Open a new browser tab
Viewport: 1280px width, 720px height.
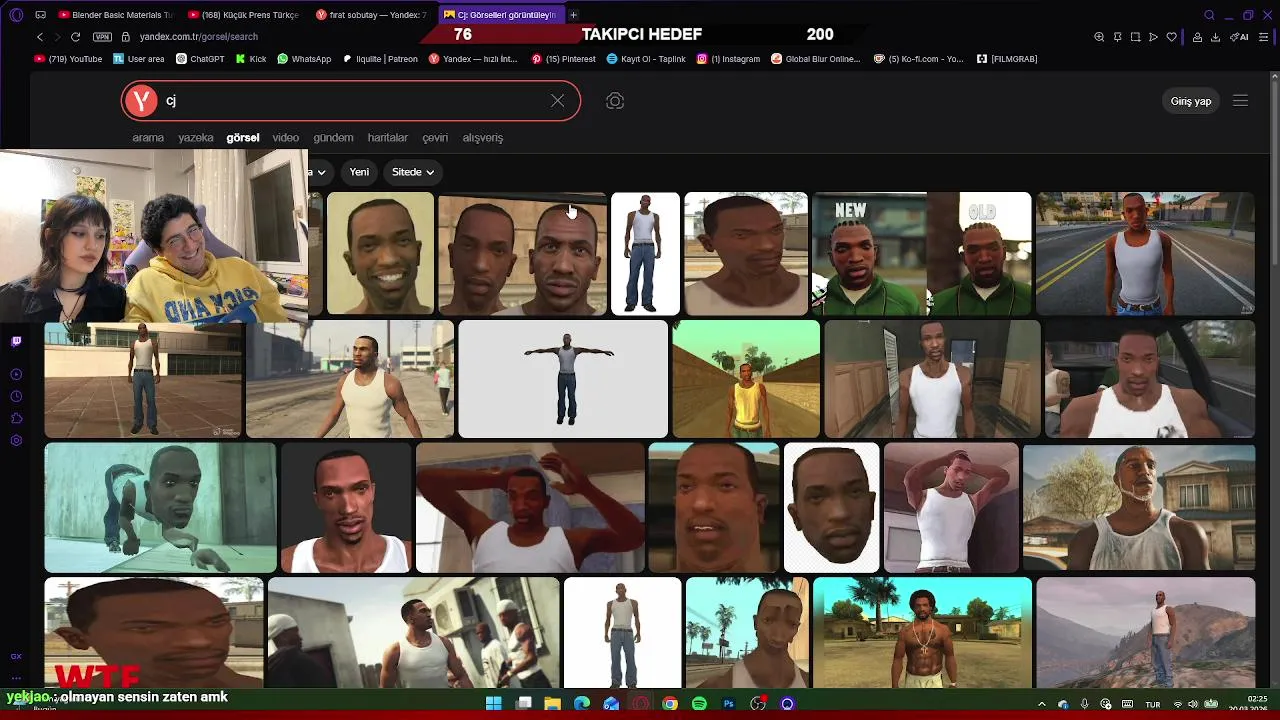click(573, 15)
